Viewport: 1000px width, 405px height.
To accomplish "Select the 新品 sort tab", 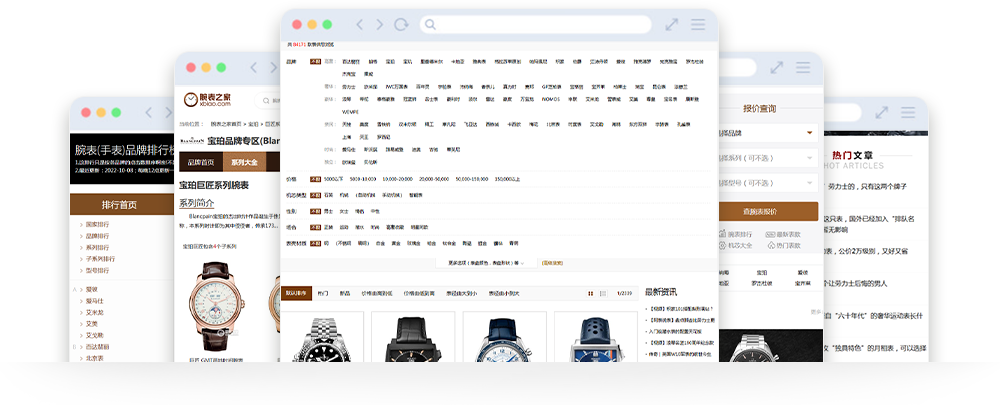I will pos(345,293).
